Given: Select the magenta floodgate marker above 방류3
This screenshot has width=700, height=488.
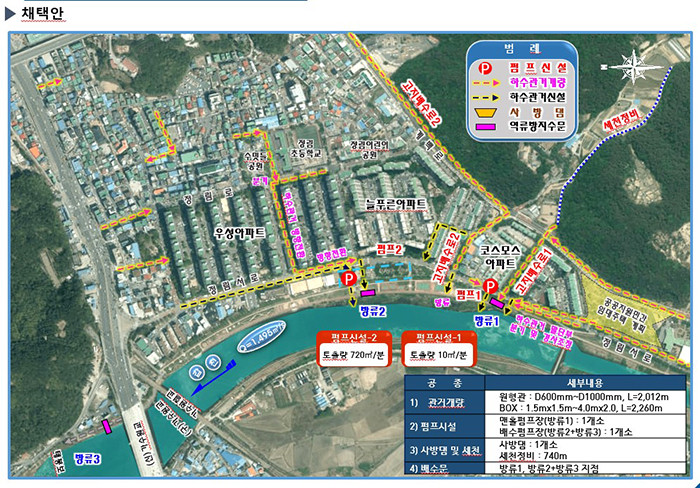Looking at the screenshot, I should [107, 428].
